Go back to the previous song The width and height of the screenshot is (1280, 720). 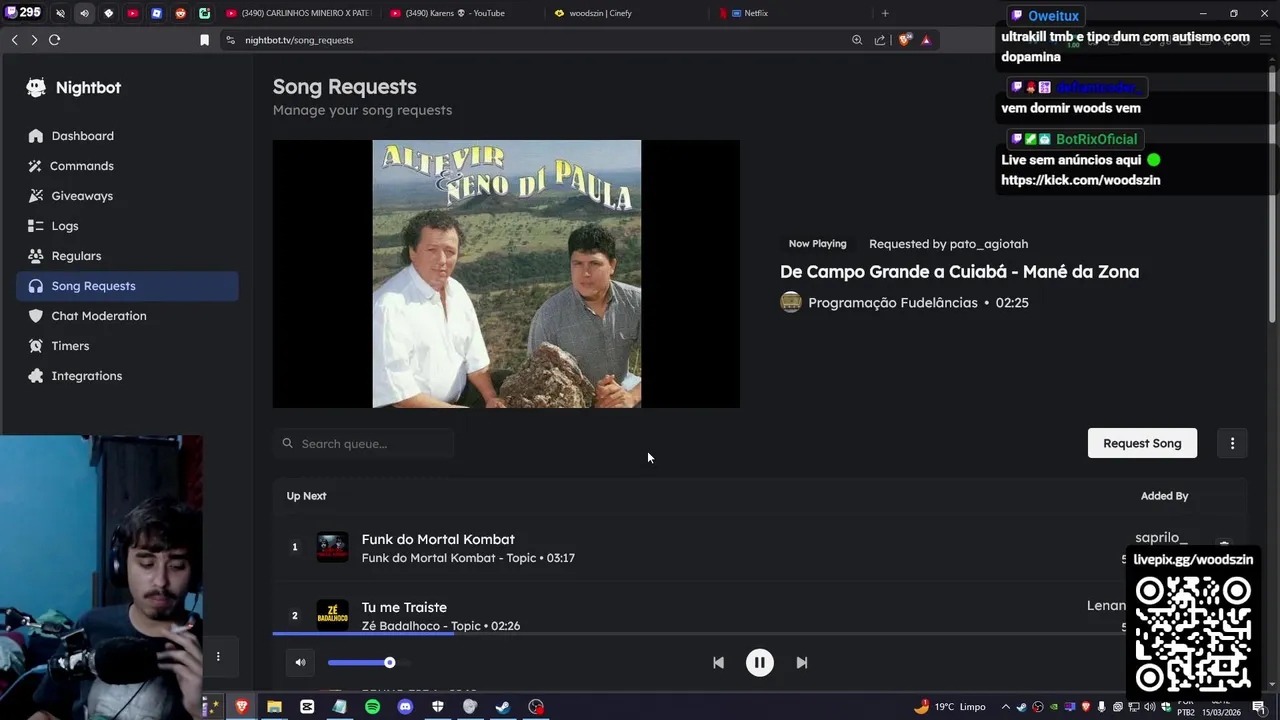(x=718, y=662)
